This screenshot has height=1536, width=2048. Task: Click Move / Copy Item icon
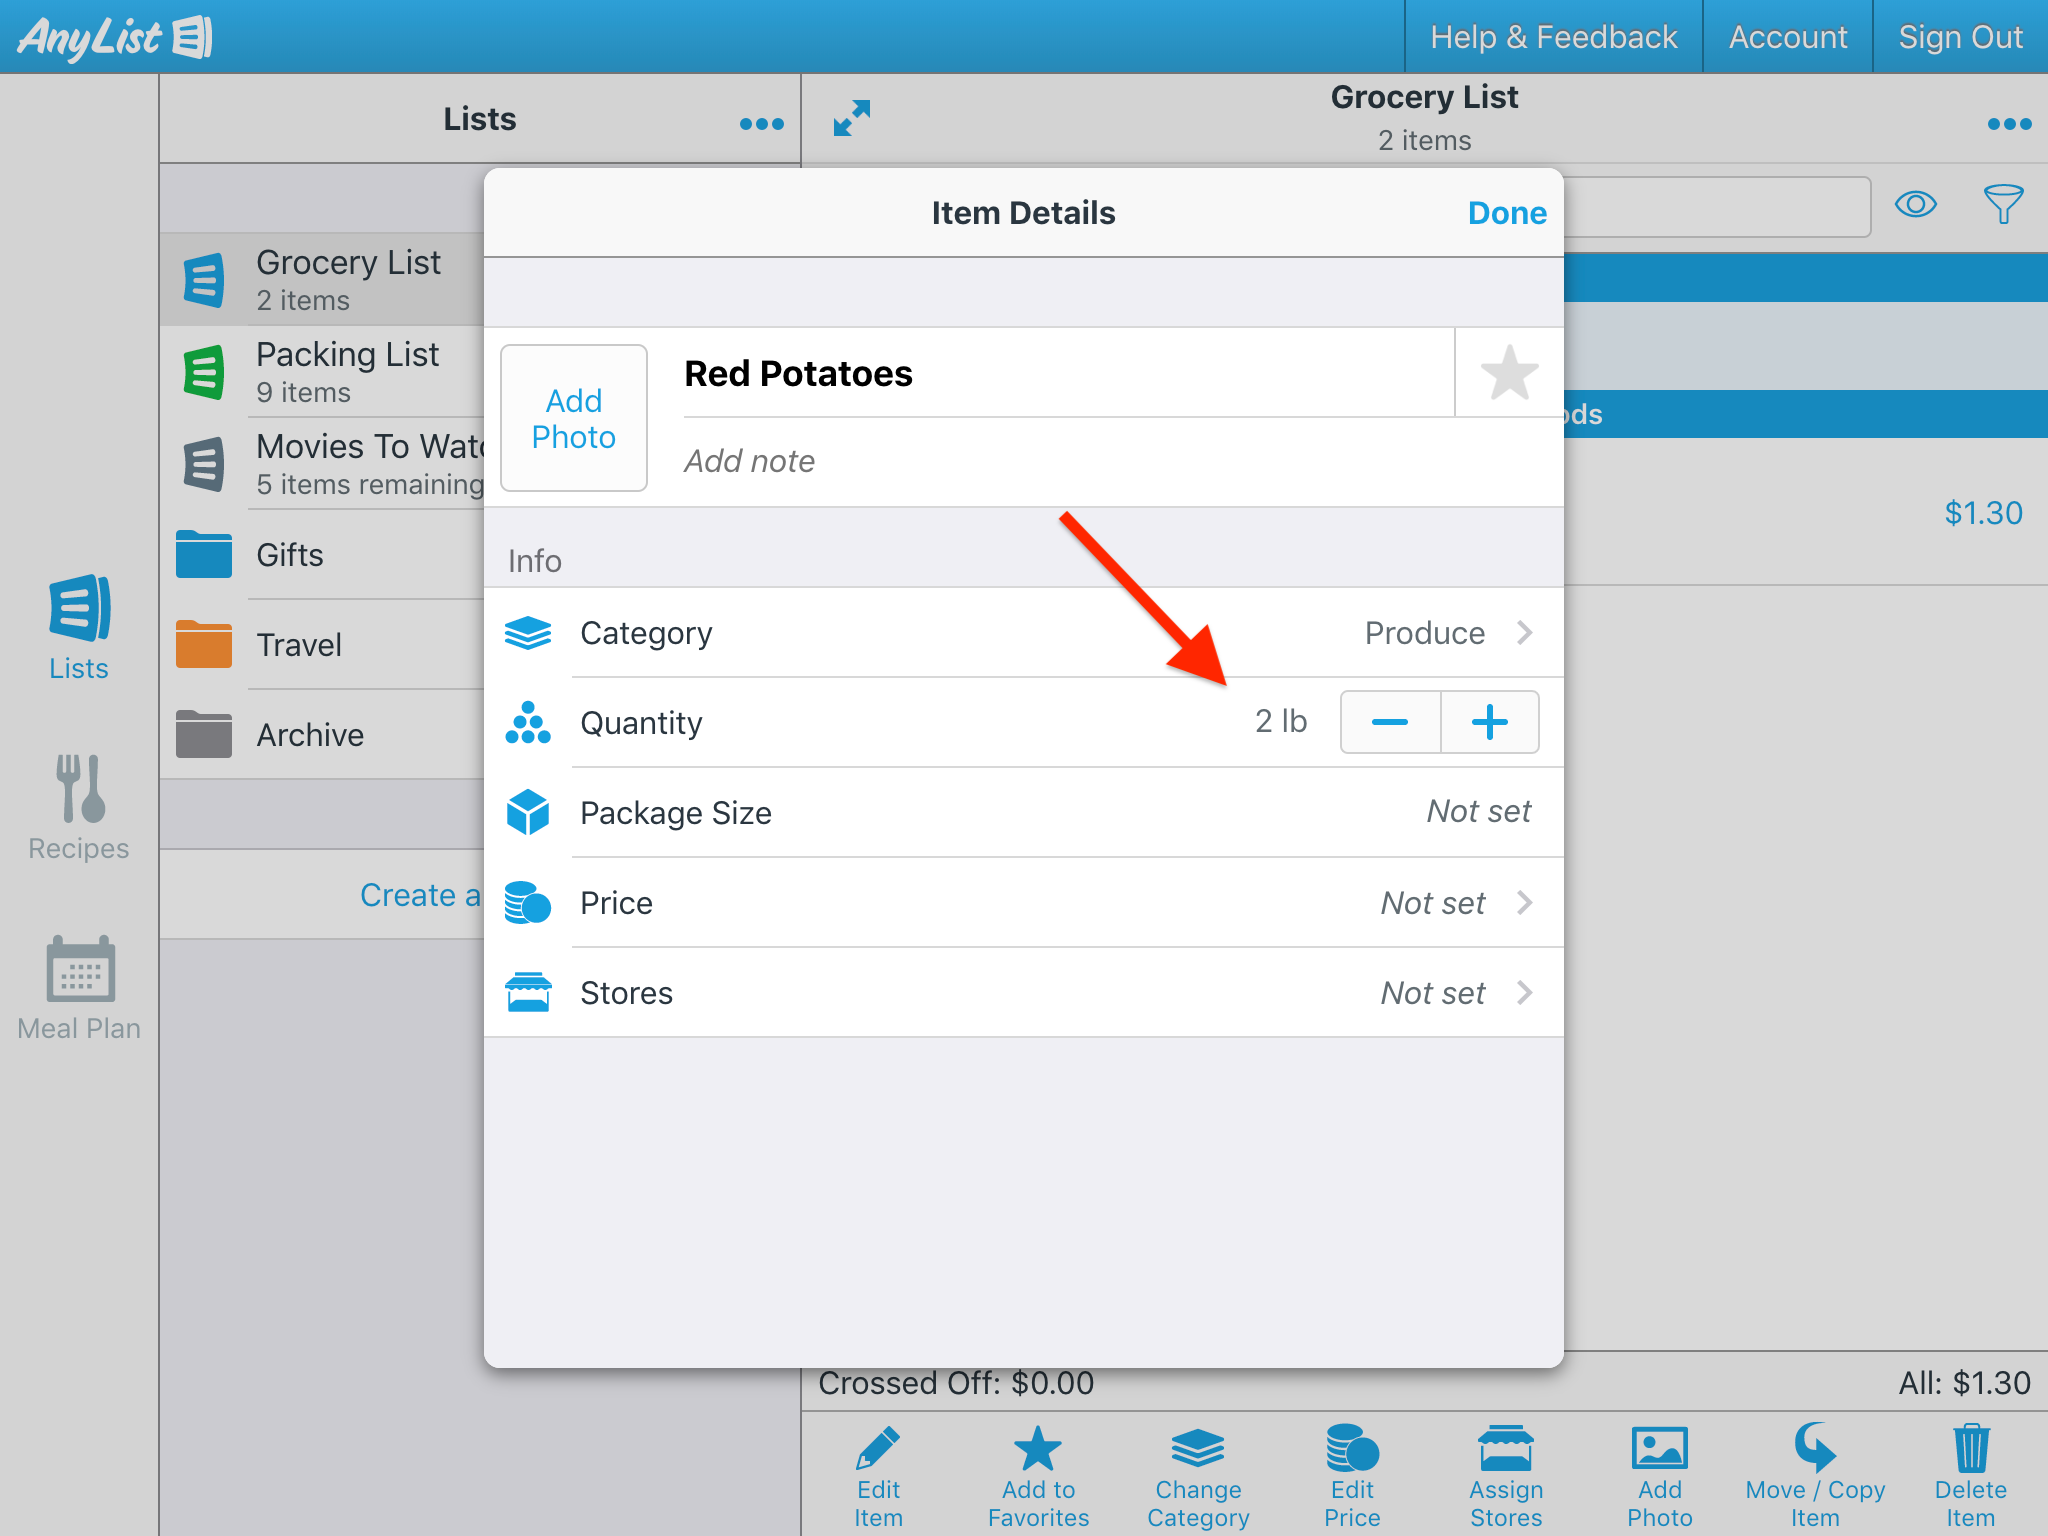coord(1814,1475)
